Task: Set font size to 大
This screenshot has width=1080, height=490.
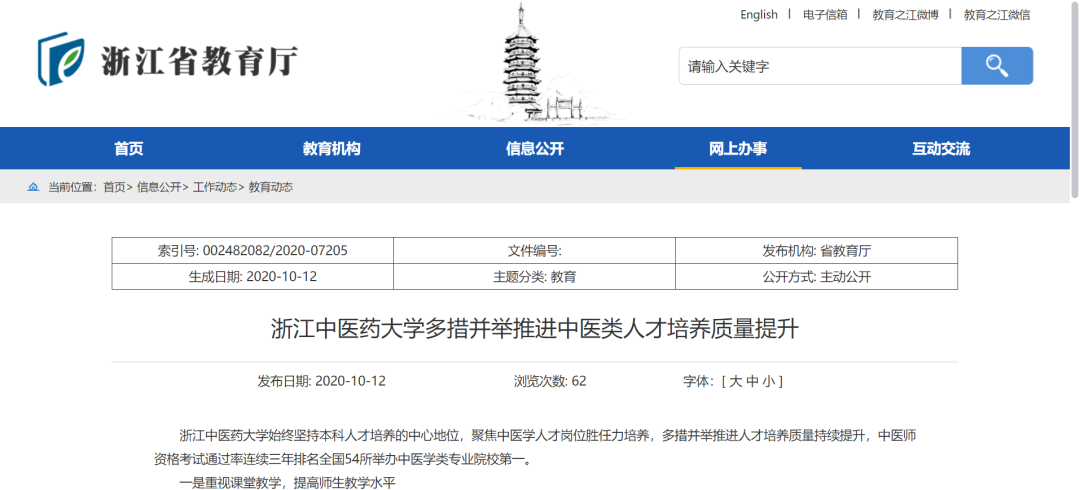Action: pyautogui.click(x=735, y=381)
